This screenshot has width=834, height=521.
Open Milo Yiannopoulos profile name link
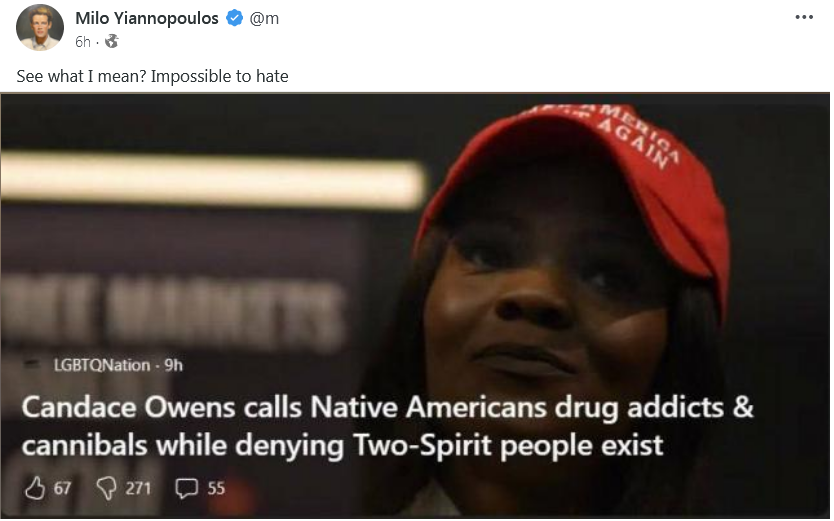pyautogui.click(x=147, y=18)
